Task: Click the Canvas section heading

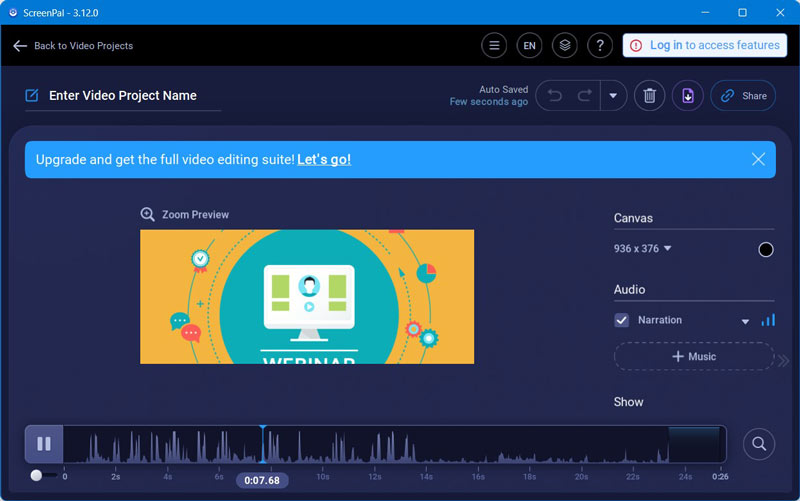Action: coord(633,218)
